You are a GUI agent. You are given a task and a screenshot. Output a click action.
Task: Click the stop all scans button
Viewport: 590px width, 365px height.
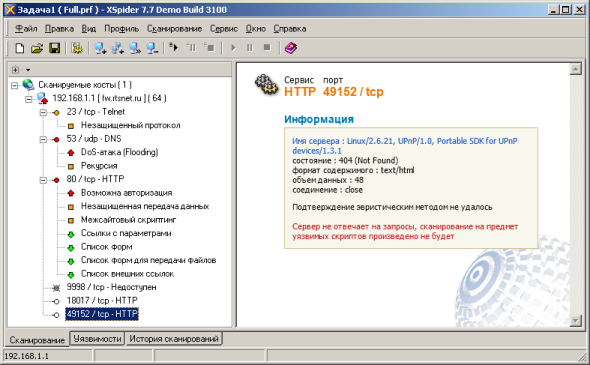pyautogui.click(x=267, y=48)
